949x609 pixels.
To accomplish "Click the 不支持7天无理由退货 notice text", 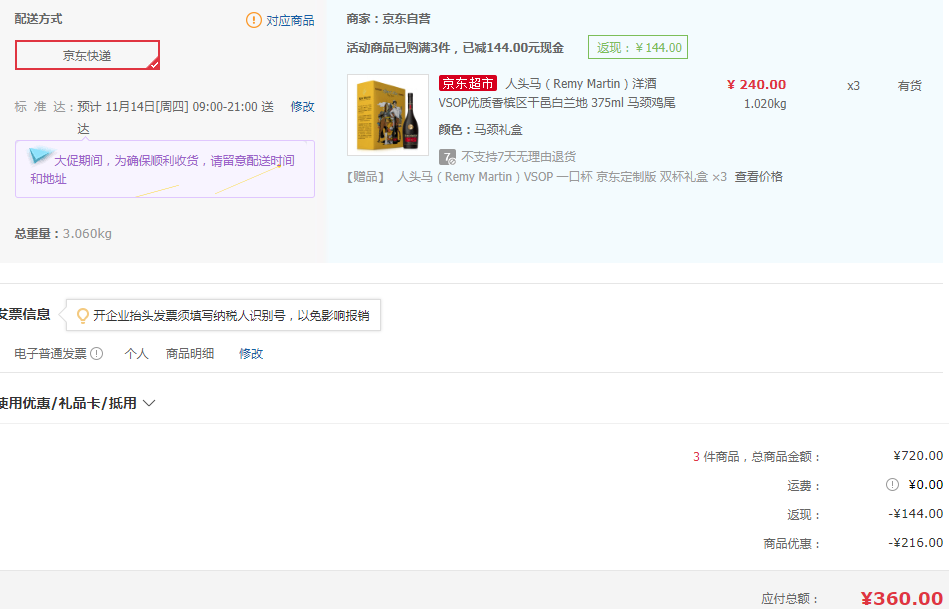I will click(519, 157).
